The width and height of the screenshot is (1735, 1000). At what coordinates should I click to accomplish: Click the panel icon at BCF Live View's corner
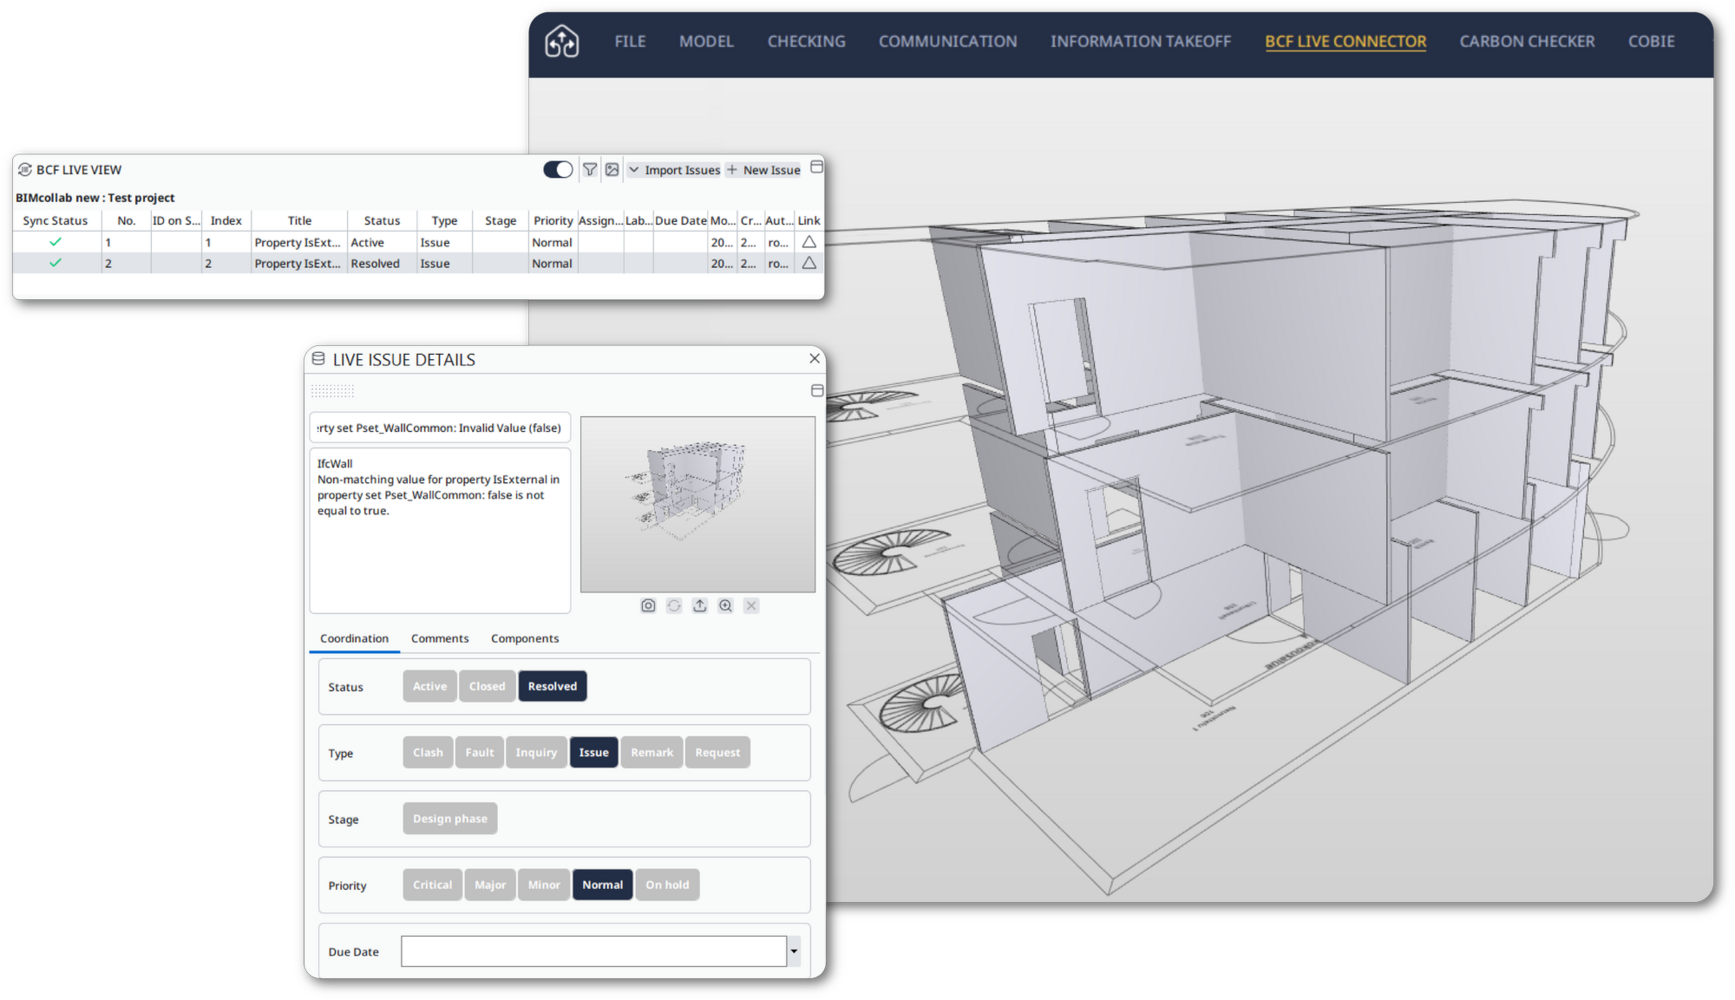click(817, 167)
